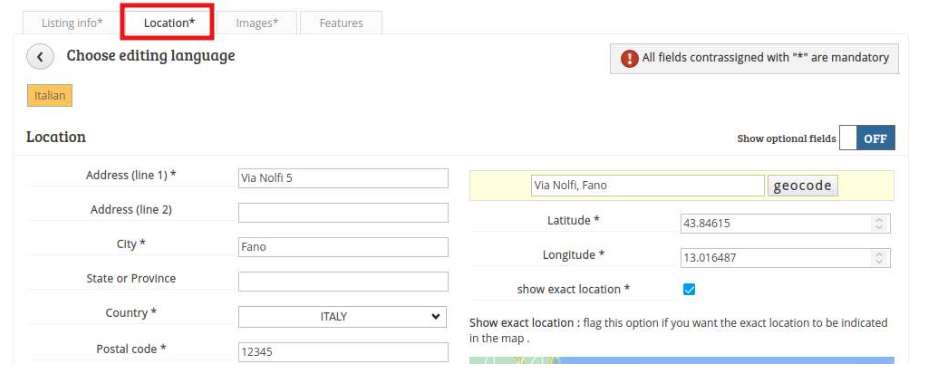Open the Features tab
Viewport: 937px width, 381px height.
point(341,23)
